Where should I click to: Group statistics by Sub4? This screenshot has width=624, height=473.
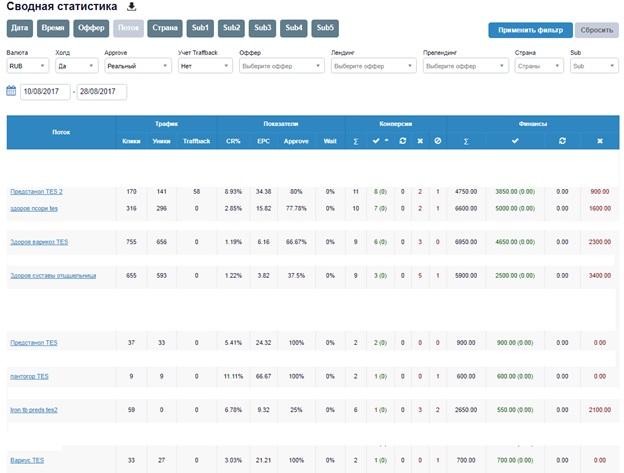(x=294, y=28)
